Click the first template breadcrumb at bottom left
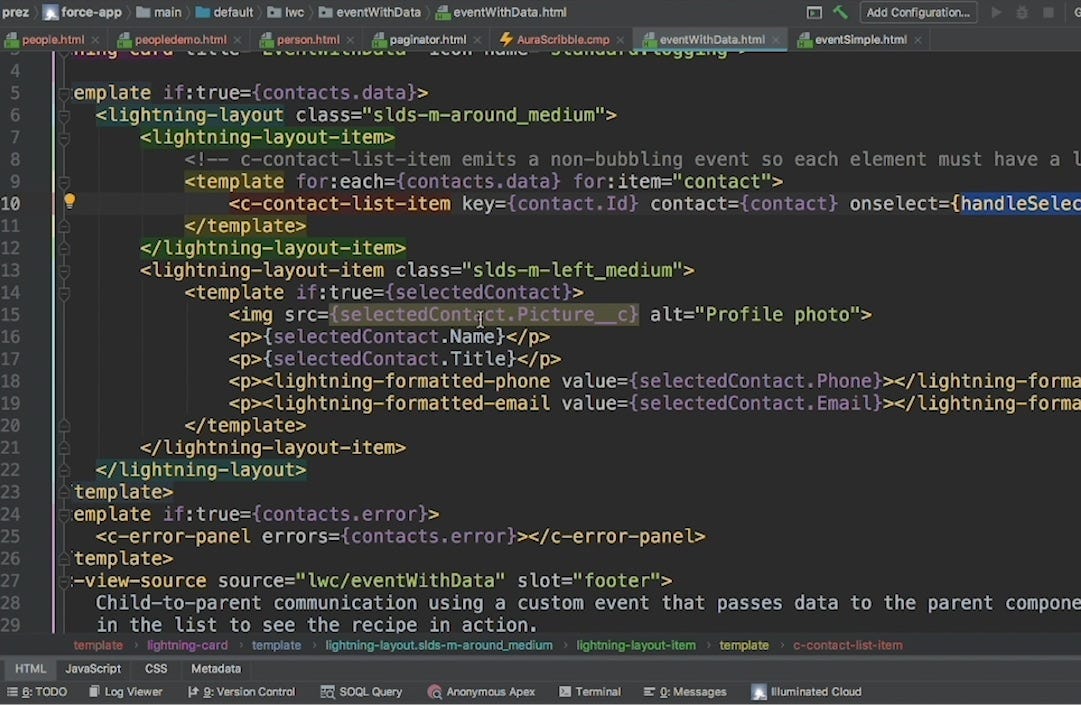This screenshot has width=1081, height=705. pos(98,646)
